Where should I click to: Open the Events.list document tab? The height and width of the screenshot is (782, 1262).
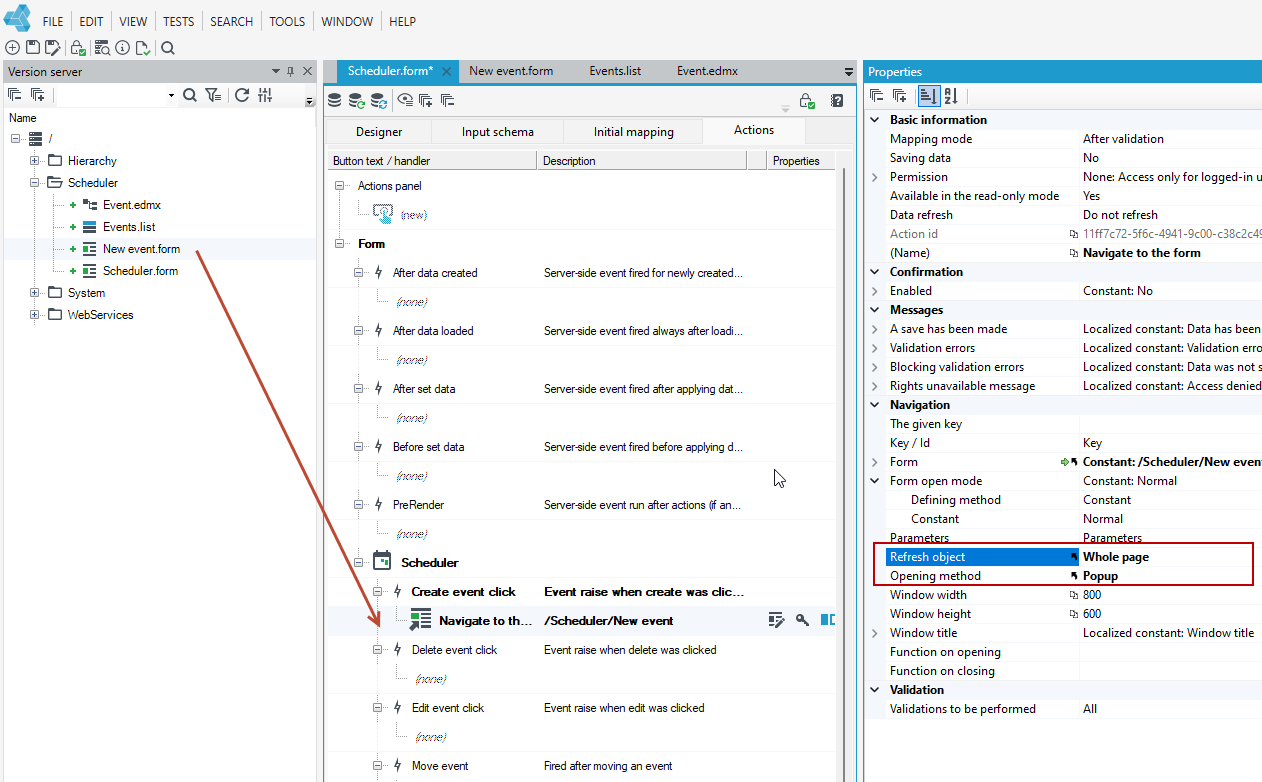pos(615,71)
